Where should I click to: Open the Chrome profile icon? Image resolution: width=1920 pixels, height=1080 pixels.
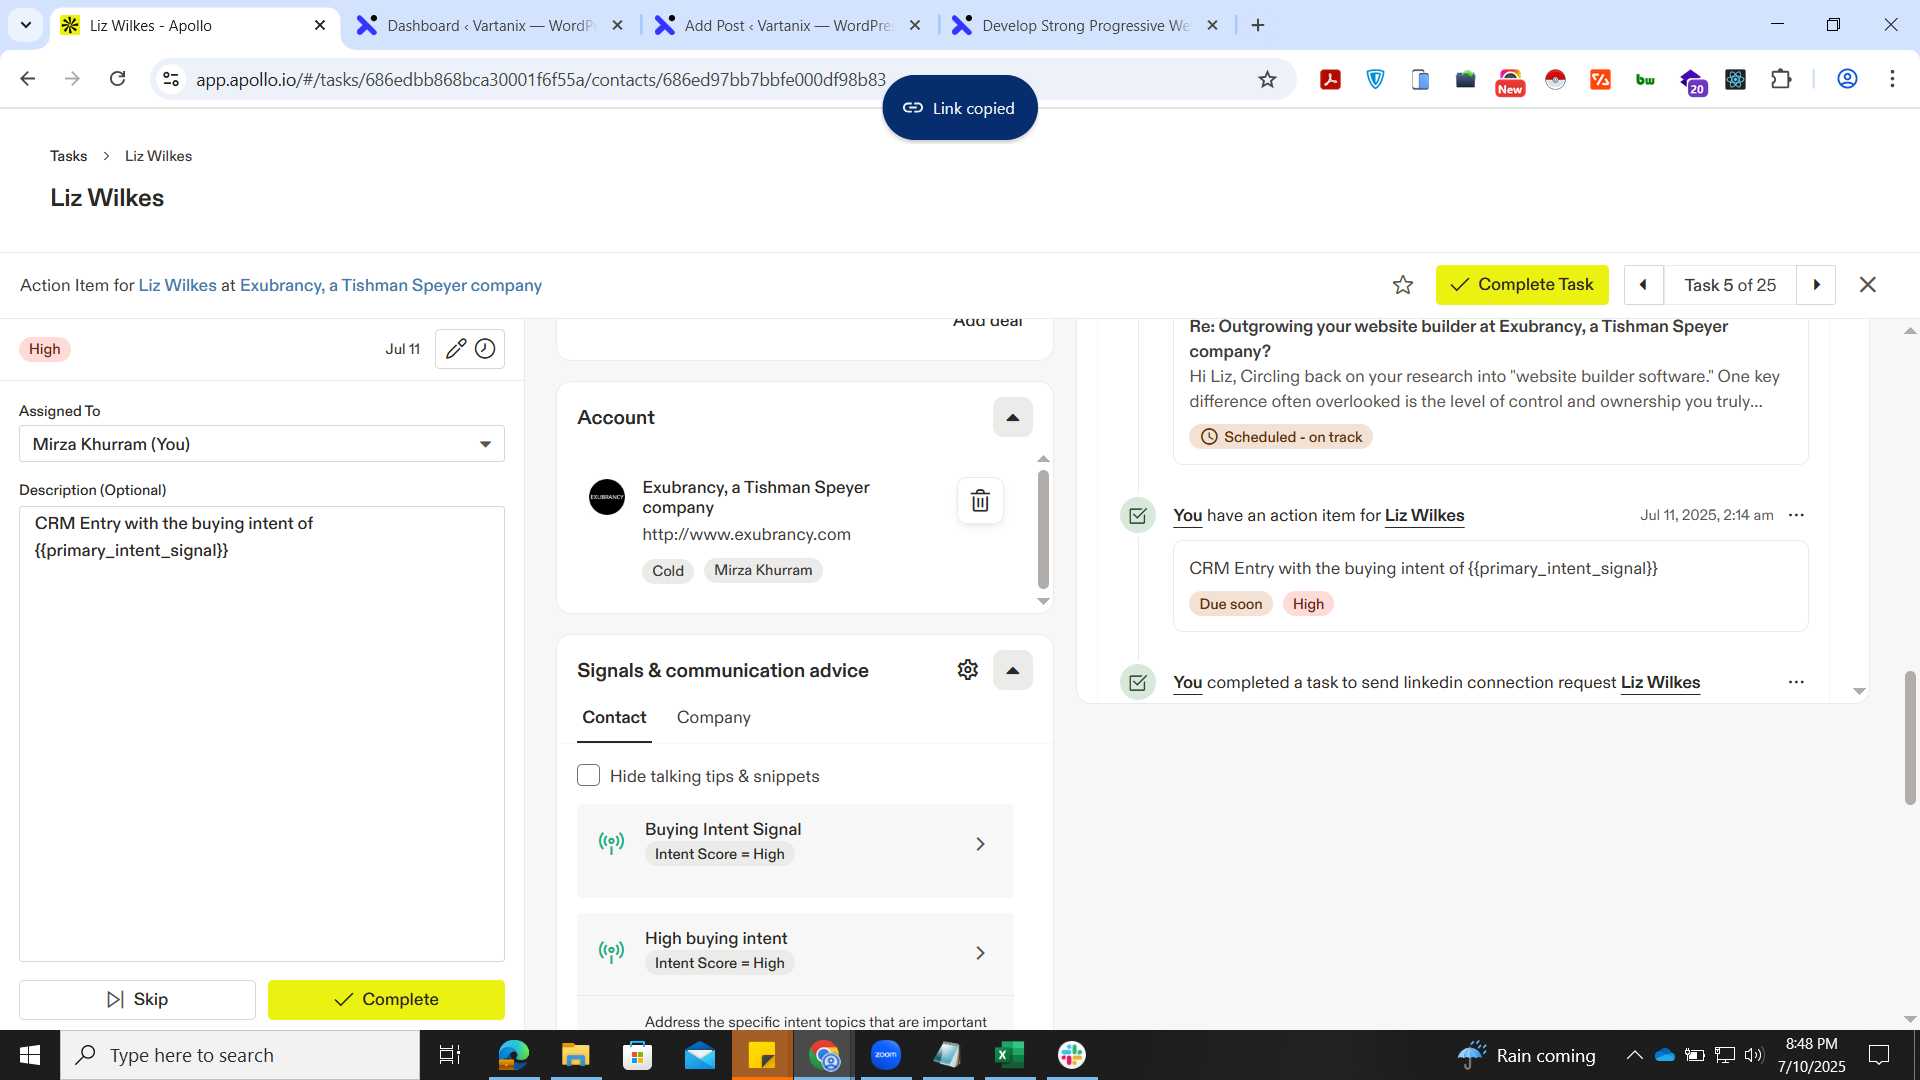[1847, 79]
